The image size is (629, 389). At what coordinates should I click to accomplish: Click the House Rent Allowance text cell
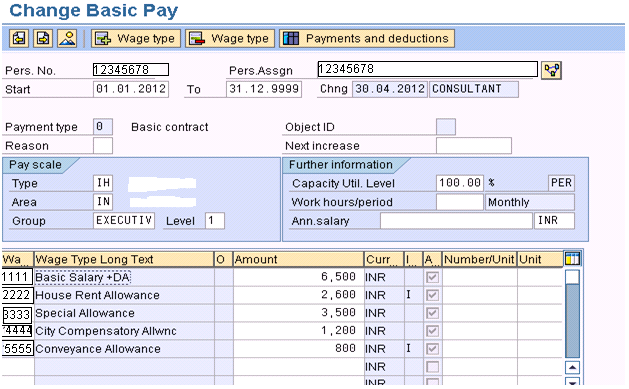pyautogui.click(x=124, y=295)
